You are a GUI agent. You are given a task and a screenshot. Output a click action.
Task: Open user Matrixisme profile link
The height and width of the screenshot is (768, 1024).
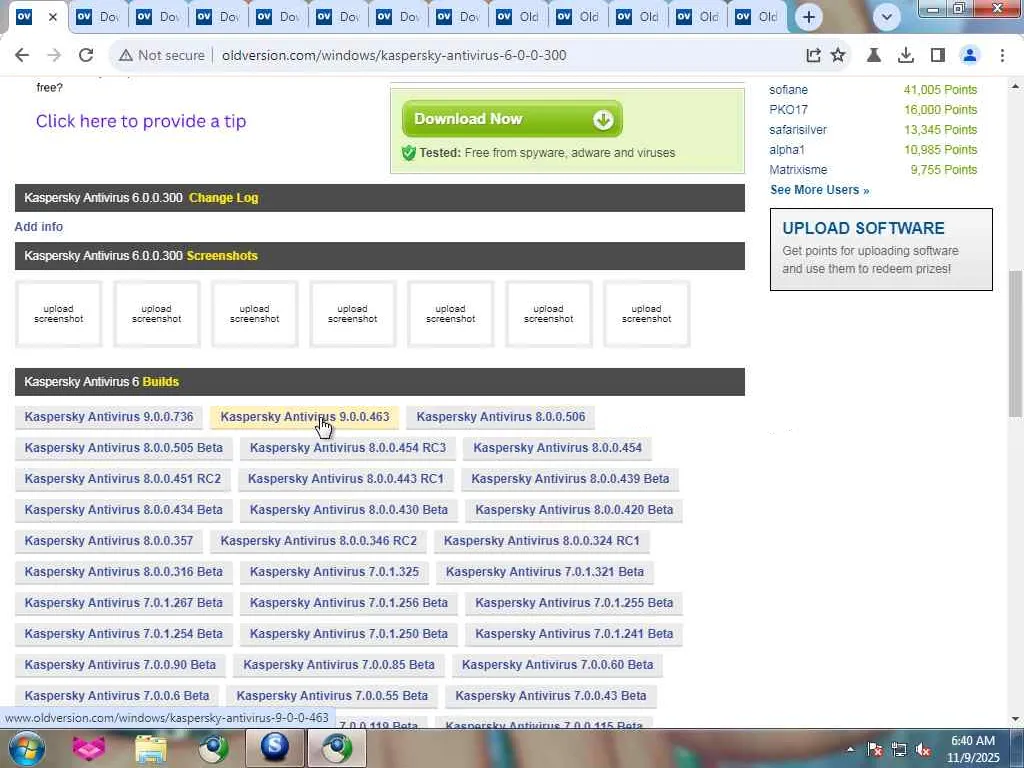point(798,170)
